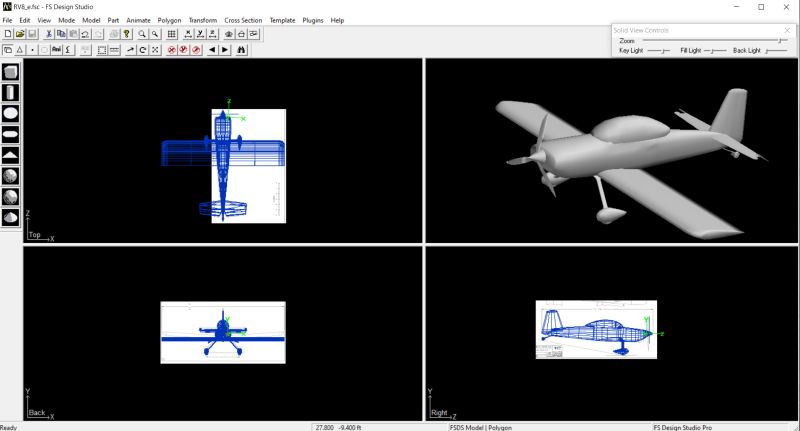Select Polygon mode triangle icon

coord(20,50)
